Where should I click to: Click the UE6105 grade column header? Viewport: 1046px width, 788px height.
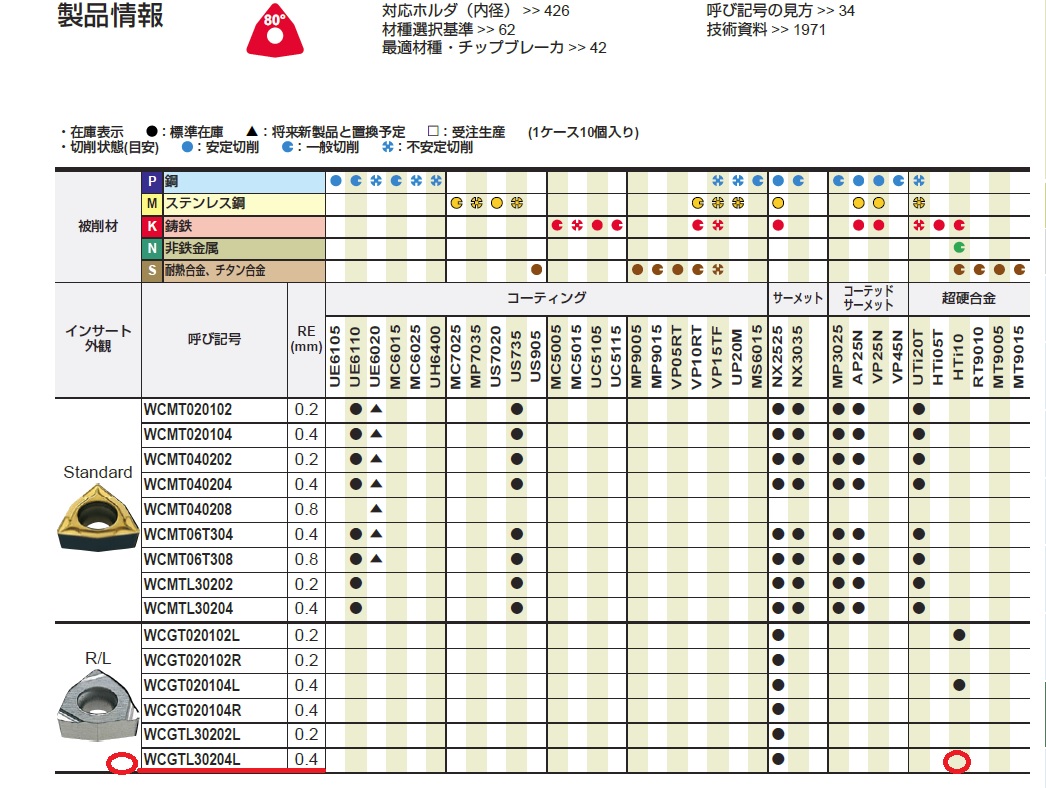[x=335, y=356]
